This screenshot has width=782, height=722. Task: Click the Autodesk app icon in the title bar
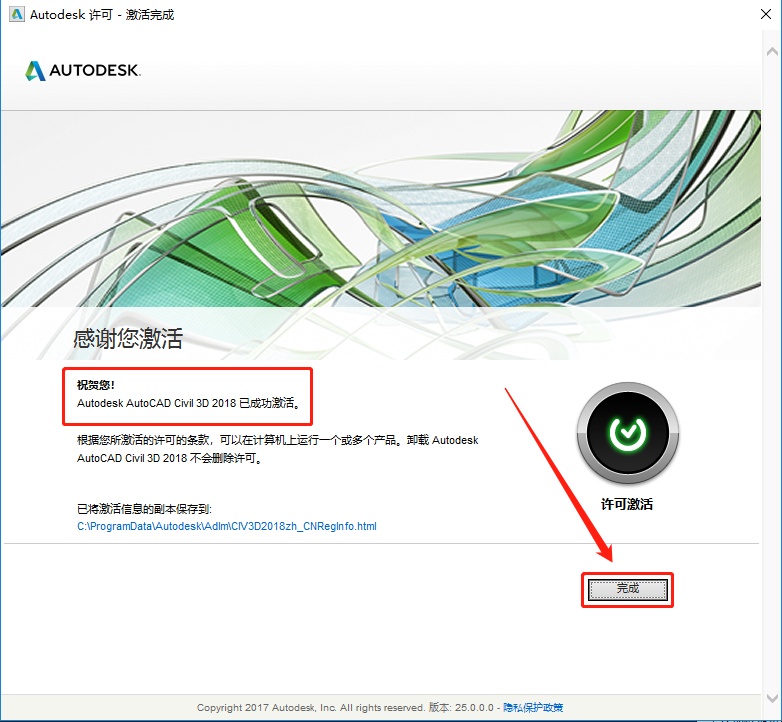point(16,14)
